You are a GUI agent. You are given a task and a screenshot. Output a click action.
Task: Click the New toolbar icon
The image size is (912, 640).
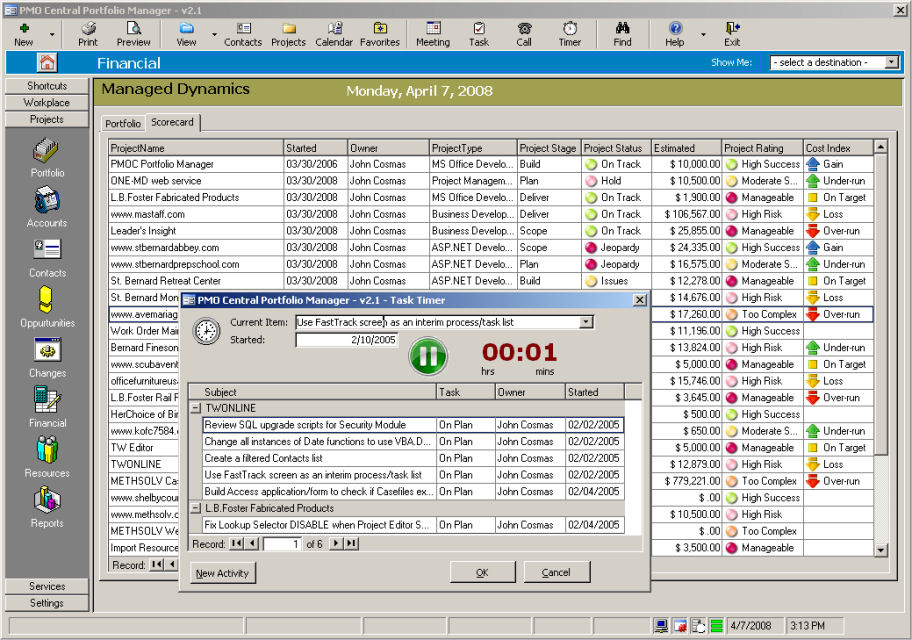click(x=24, y=34)
